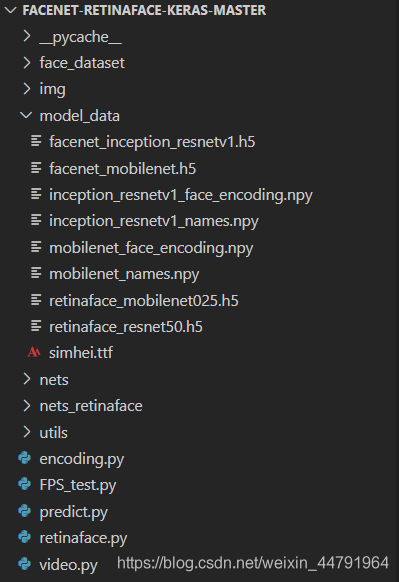Click Python icon beside FPS_test.py
The image size is (399, 582).
[x=25, y=484]
